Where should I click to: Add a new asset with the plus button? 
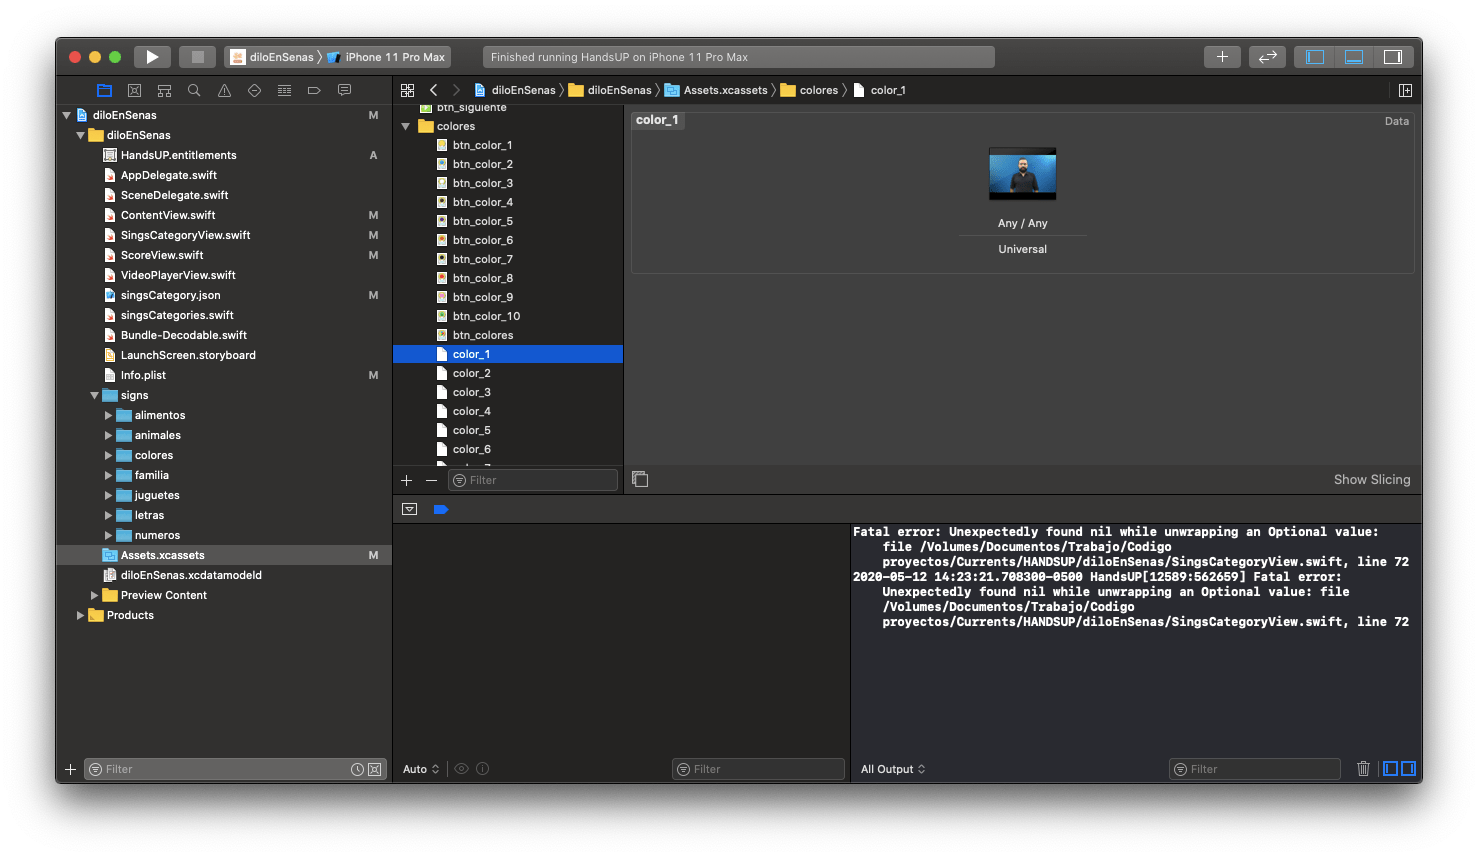coord(406,480)
